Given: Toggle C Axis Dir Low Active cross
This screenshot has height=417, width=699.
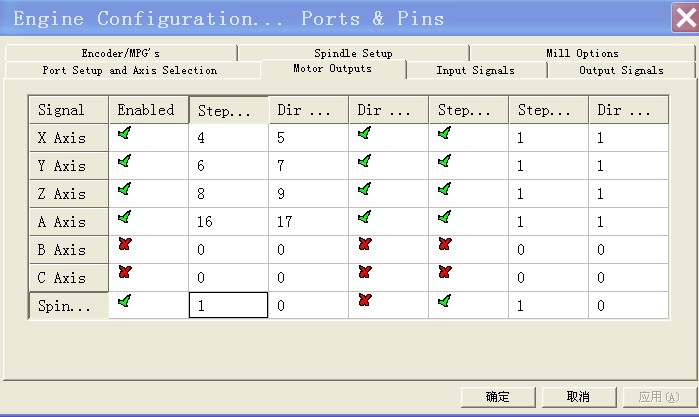Looking at the screenshot, I should pyautogui.click(x=364, y=272).
